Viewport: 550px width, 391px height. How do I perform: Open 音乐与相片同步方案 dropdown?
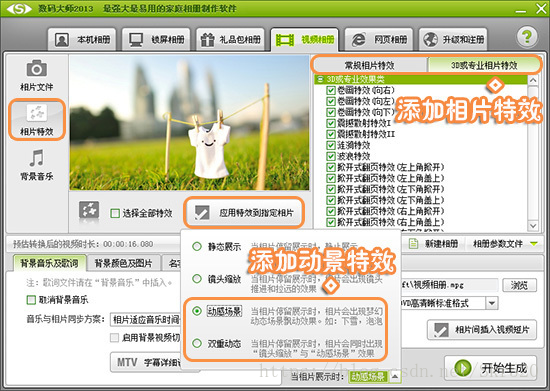(146, 319)
